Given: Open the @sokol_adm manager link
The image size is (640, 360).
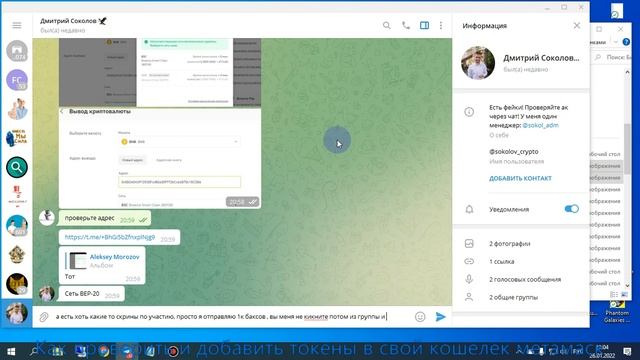Looking at the screenshot, I should pos(540,125).
